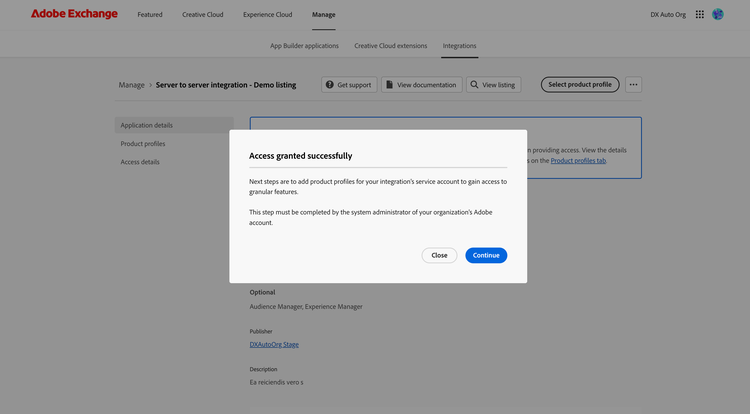Image resolution: width=750 pixels, height=414 pixels.
Task: Click the Get support button
Action: pos(349,85)
